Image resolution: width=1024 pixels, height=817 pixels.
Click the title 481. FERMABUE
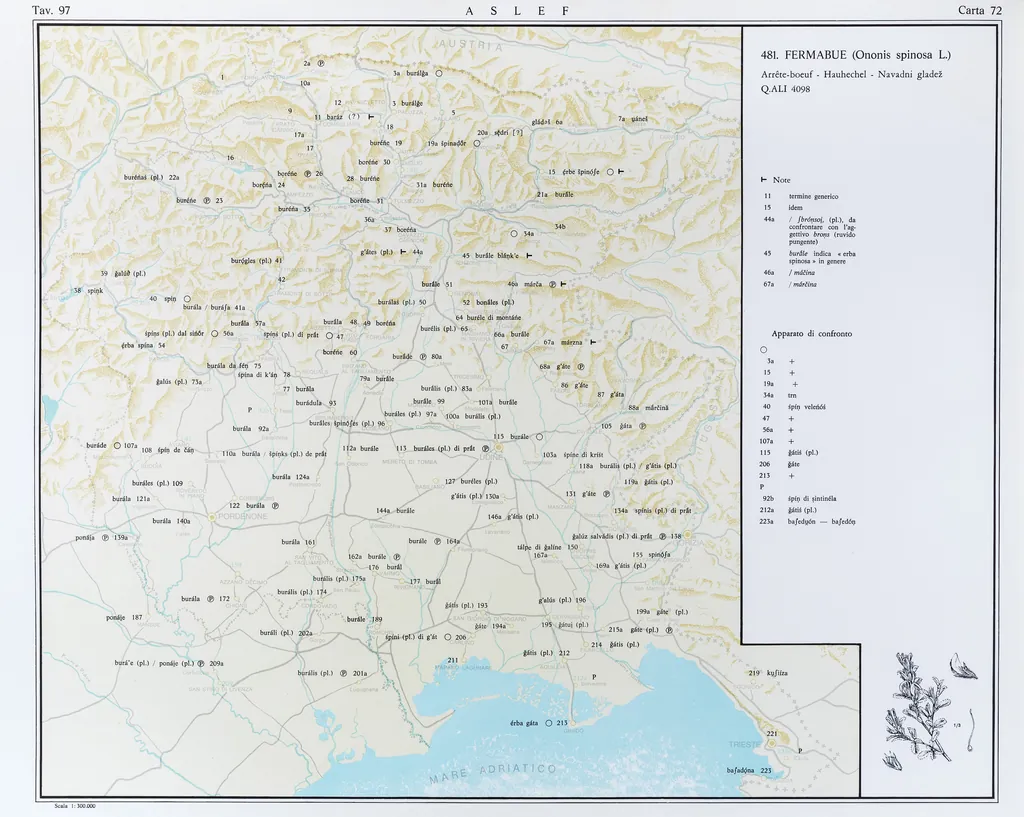point(855,55)
